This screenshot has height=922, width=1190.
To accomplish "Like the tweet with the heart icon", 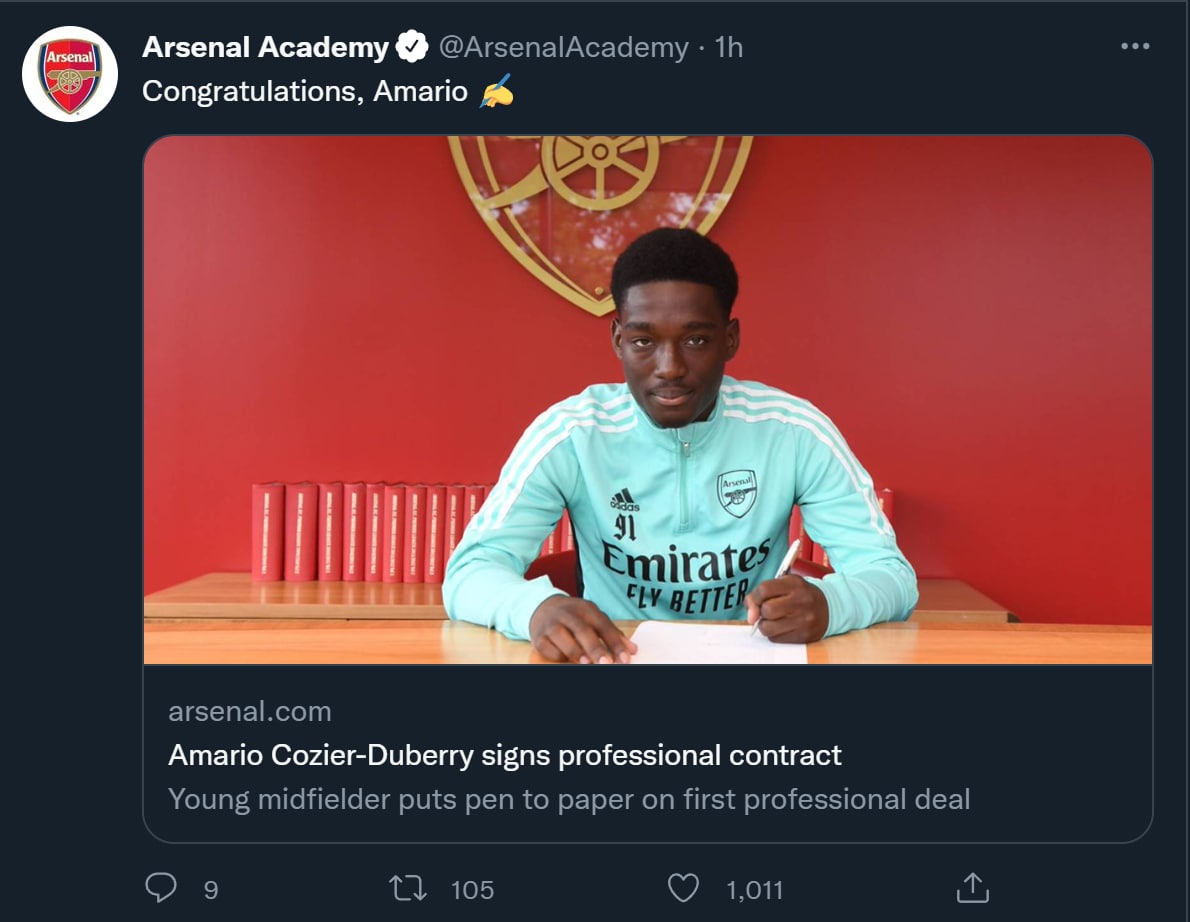I will (x=683, y=888).
